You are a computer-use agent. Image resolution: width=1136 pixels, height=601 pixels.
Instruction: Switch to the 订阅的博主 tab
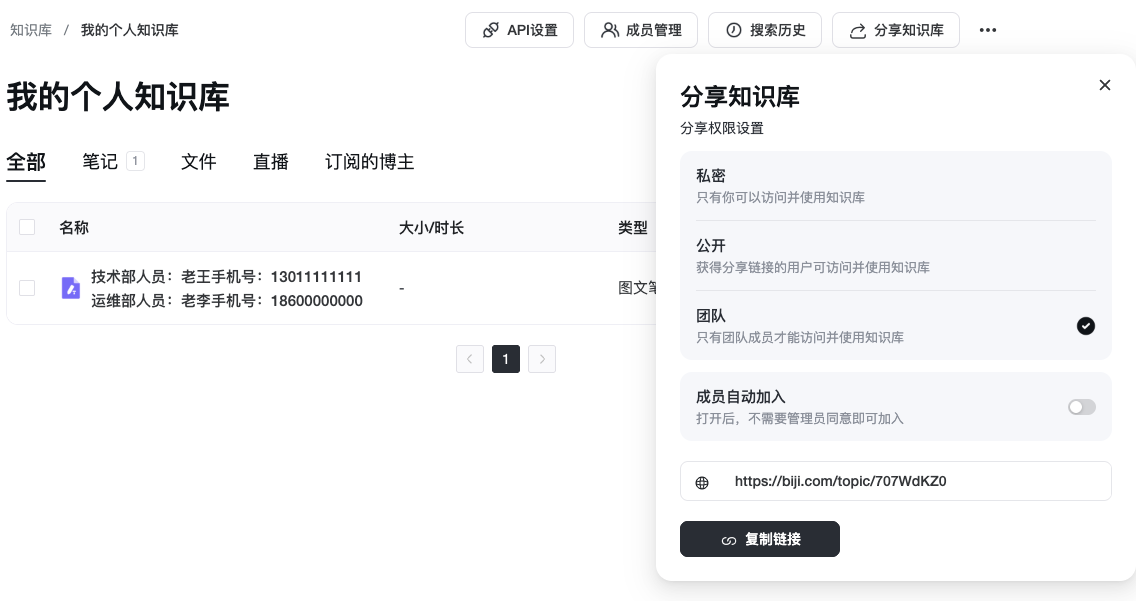(x=369, y=162)
